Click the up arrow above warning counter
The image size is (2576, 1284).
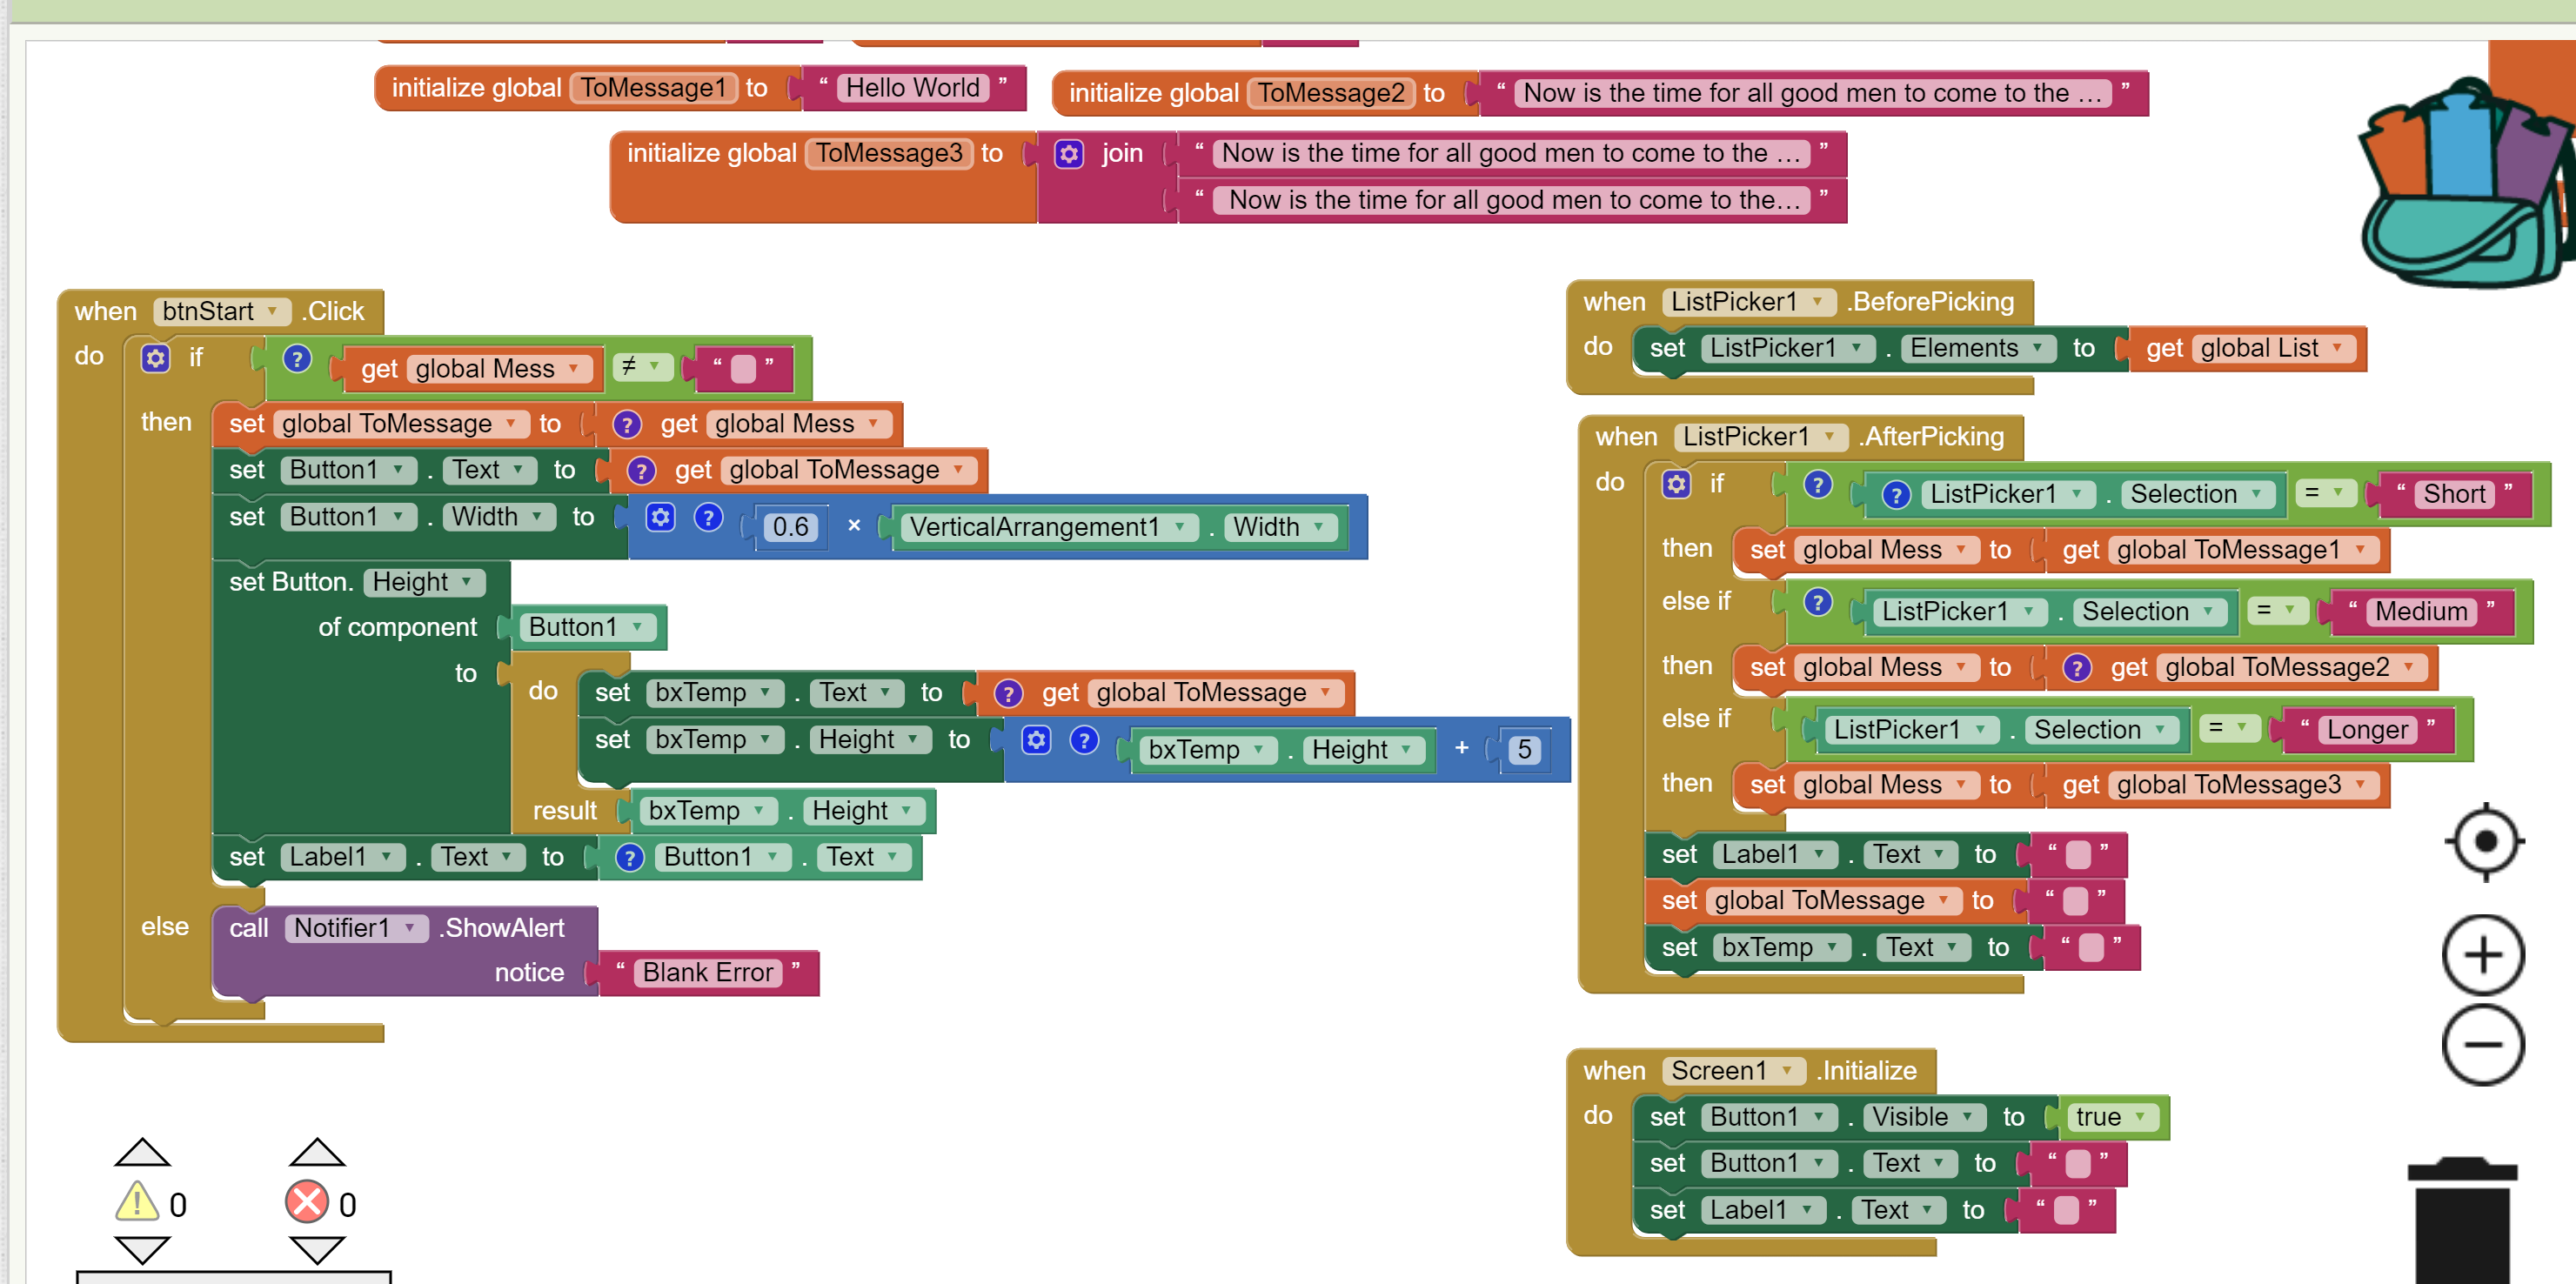[142, 1153]
